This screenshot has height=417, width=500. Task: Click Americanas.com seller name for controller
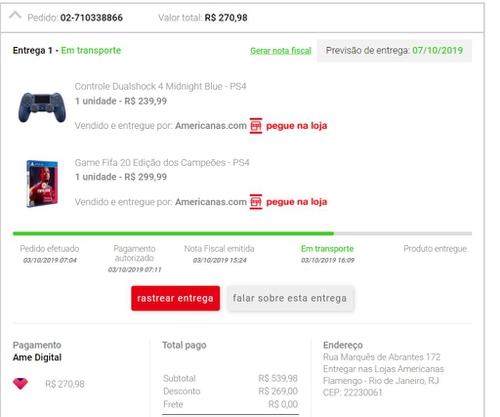(211, 126)
